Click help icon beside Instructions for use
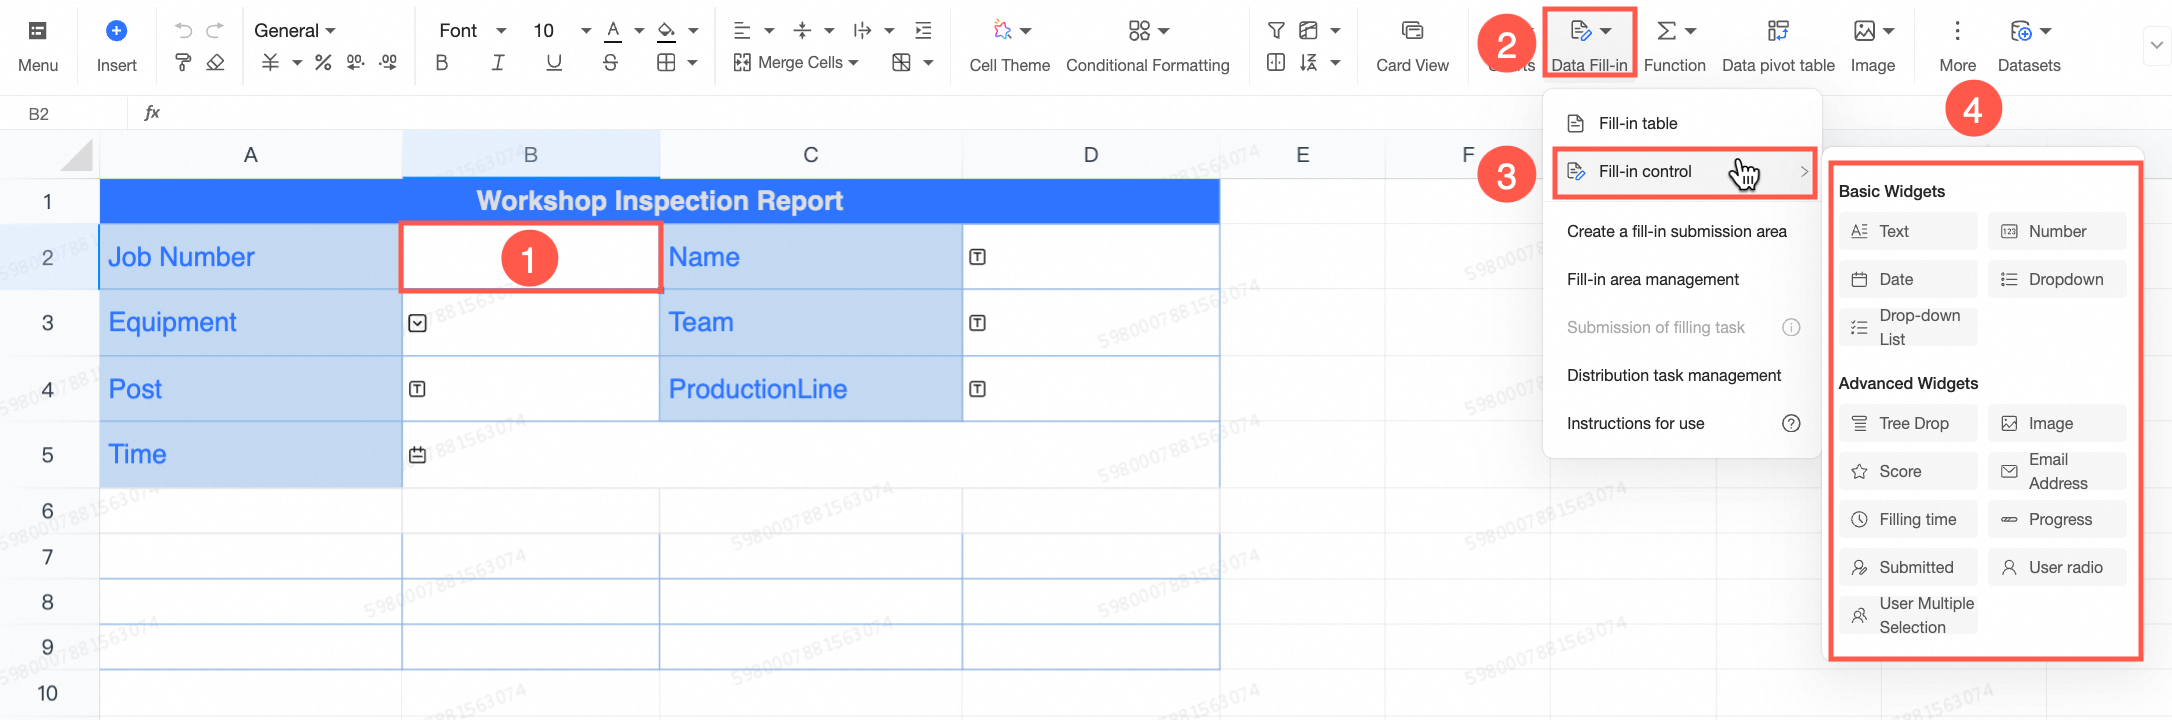Screen dimensions: 2172x720 [1791, 423]
